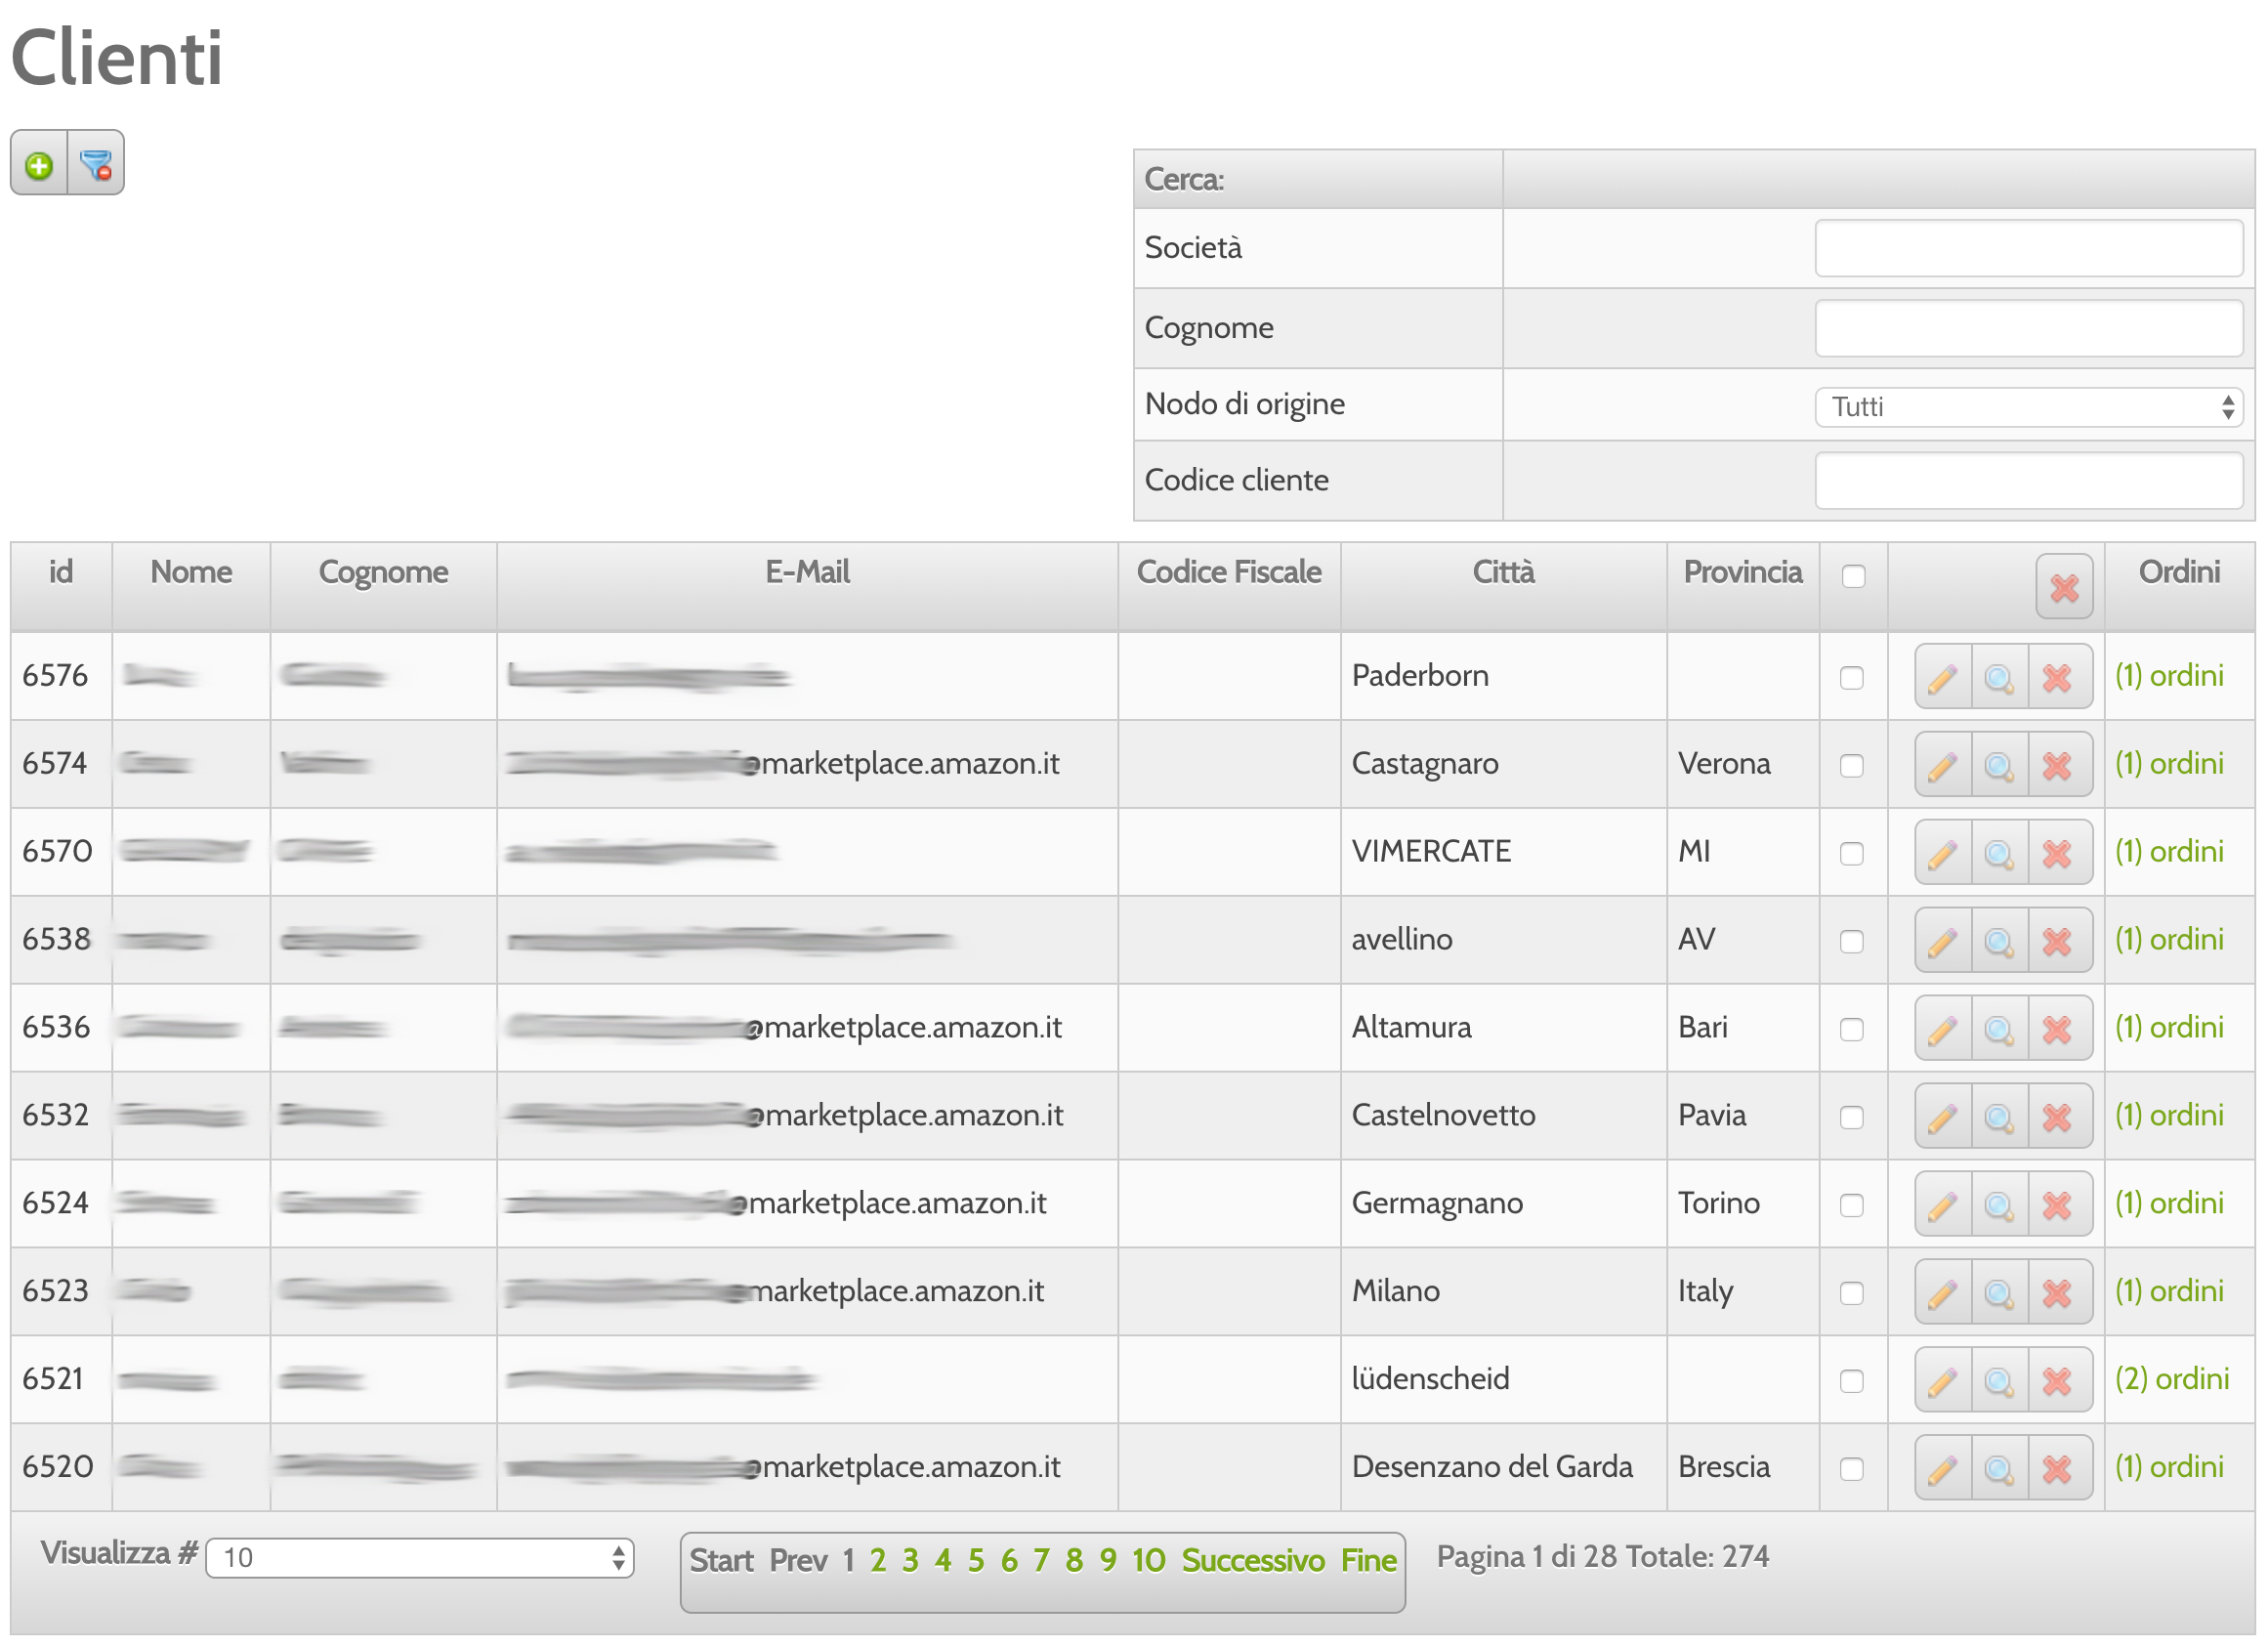Viewport: 2268px width, 1647px height.
Task: Check the row checkbox for client 6576
Action: 1854,676
